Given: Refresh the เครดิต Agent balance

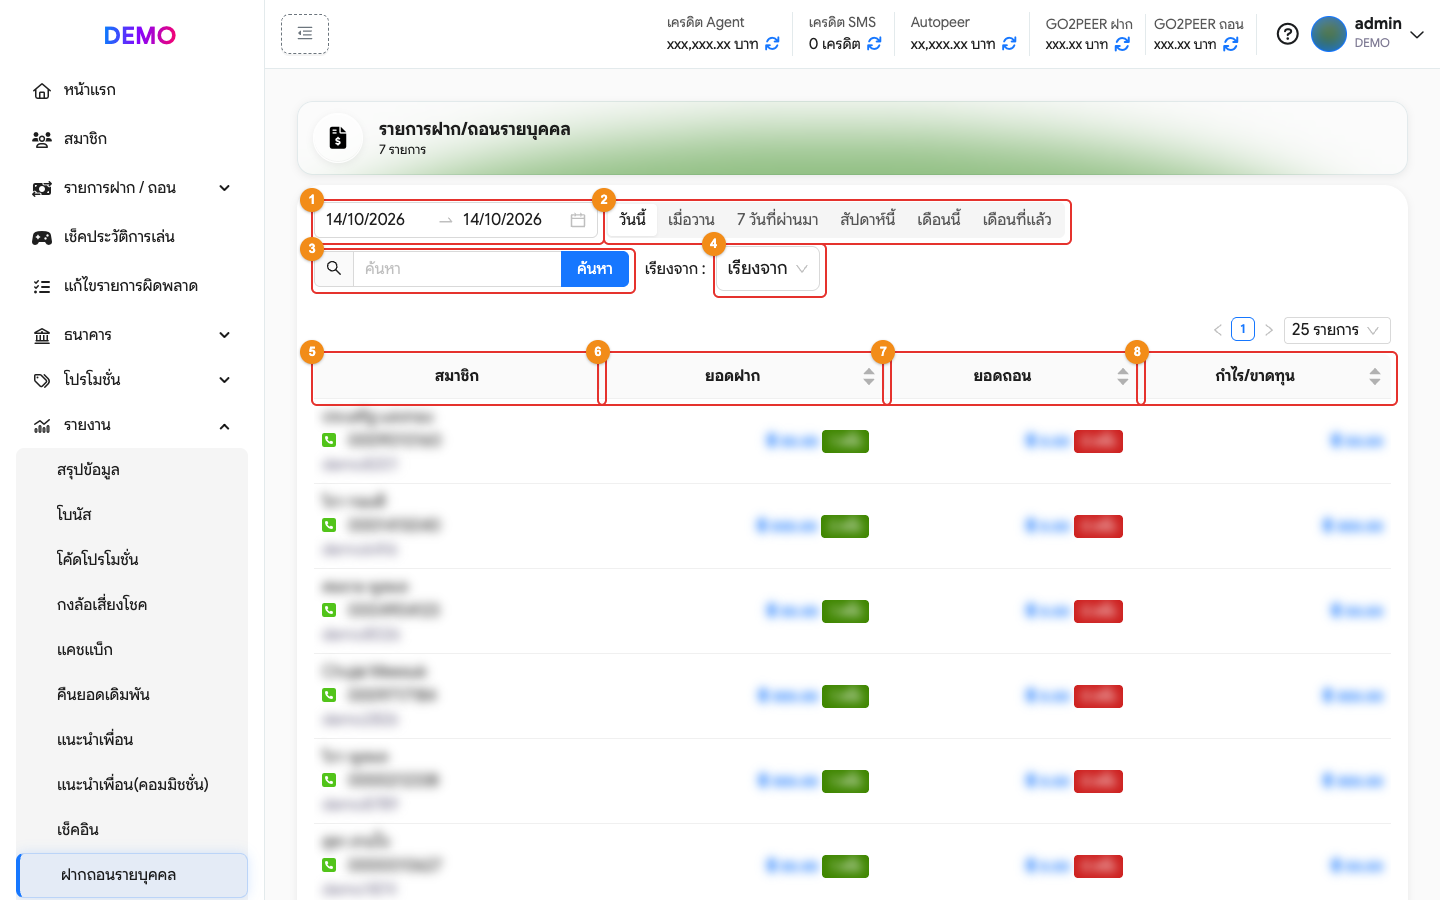Looking at the screenshot, I should point(772,44).
